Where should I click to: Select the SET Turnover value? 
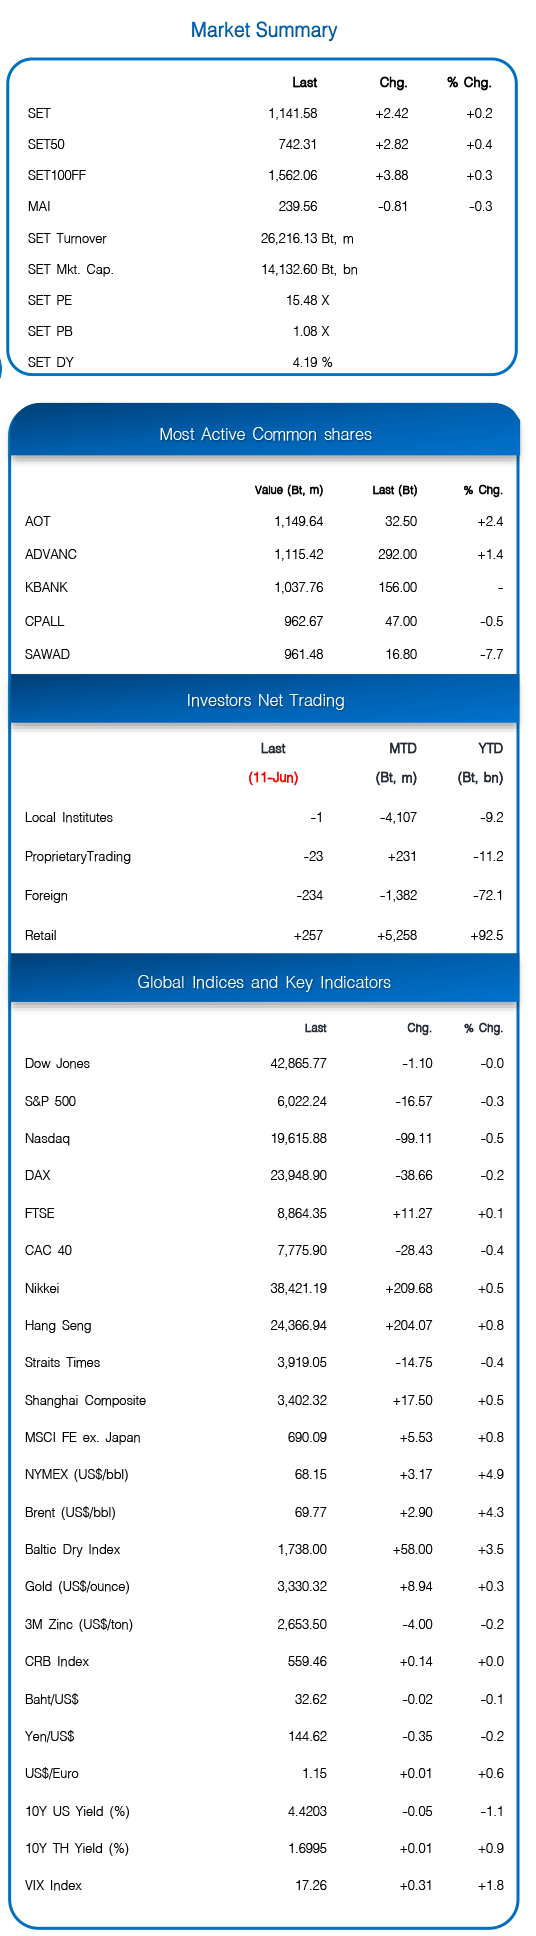coord(307,239)
